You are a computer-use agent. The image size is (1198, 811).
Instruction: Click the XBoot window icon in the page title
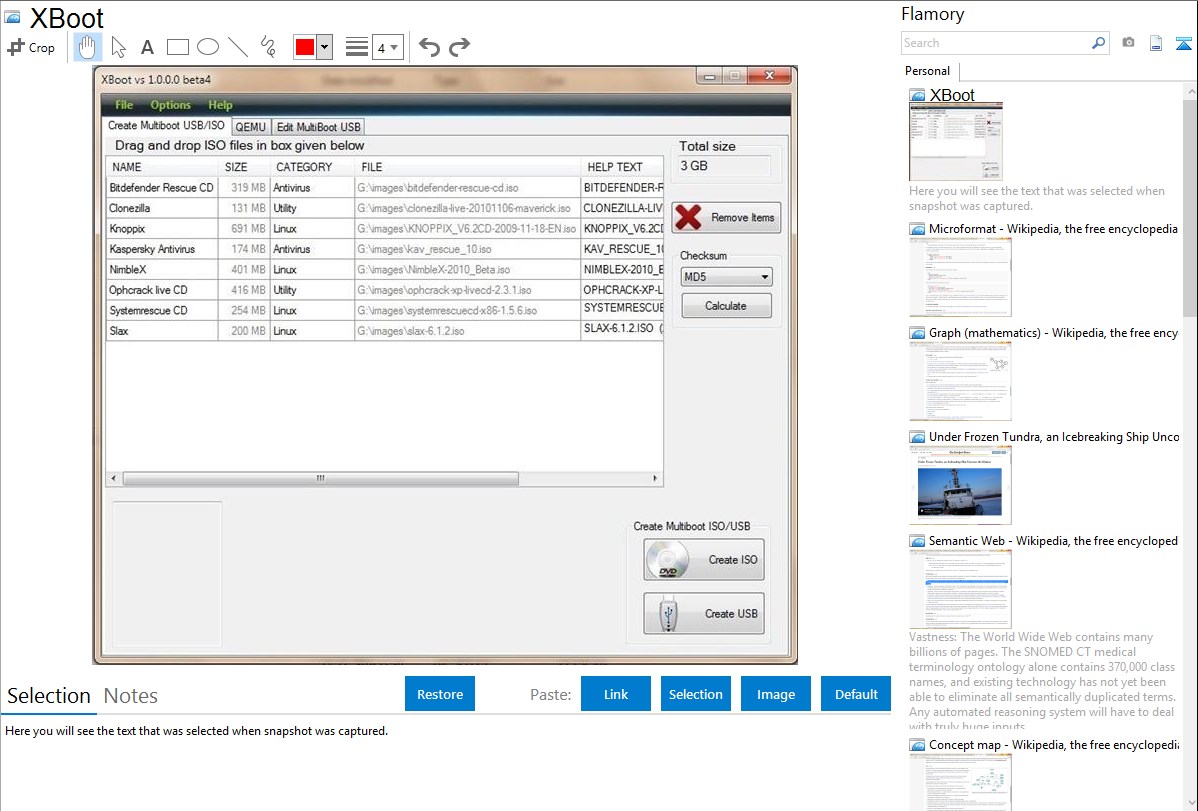(x=12, y=18)
